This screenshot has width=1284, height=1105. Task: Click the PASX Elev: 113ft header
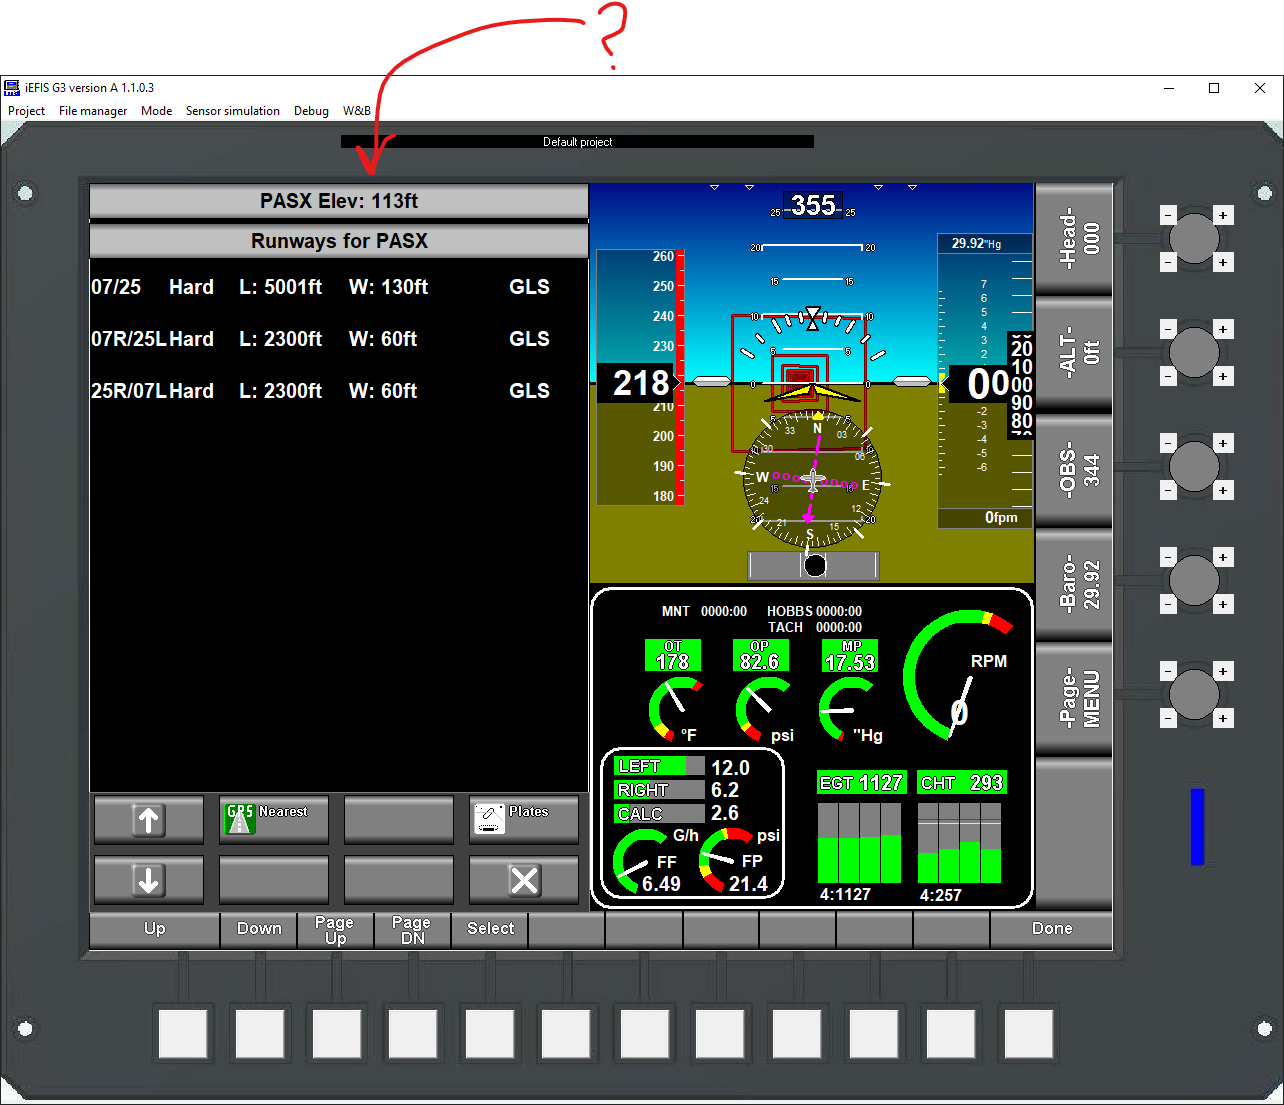click(339, 201)
